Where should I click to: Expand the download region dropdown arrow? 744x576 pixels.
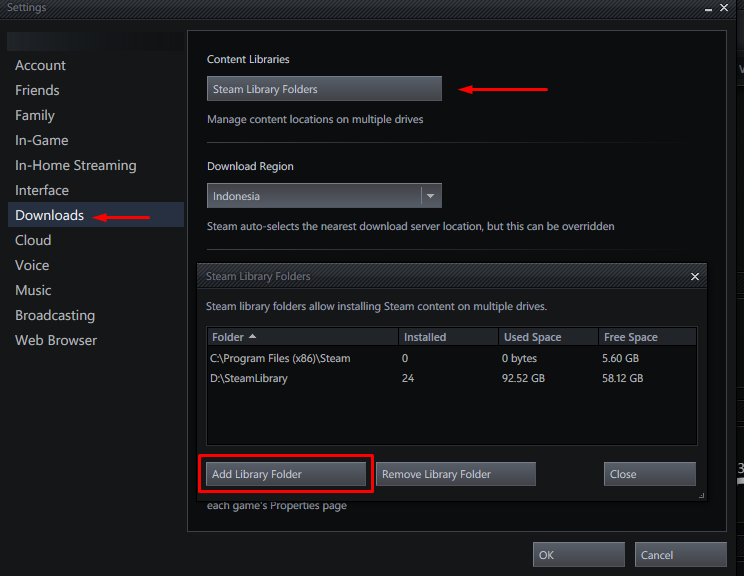431,195
